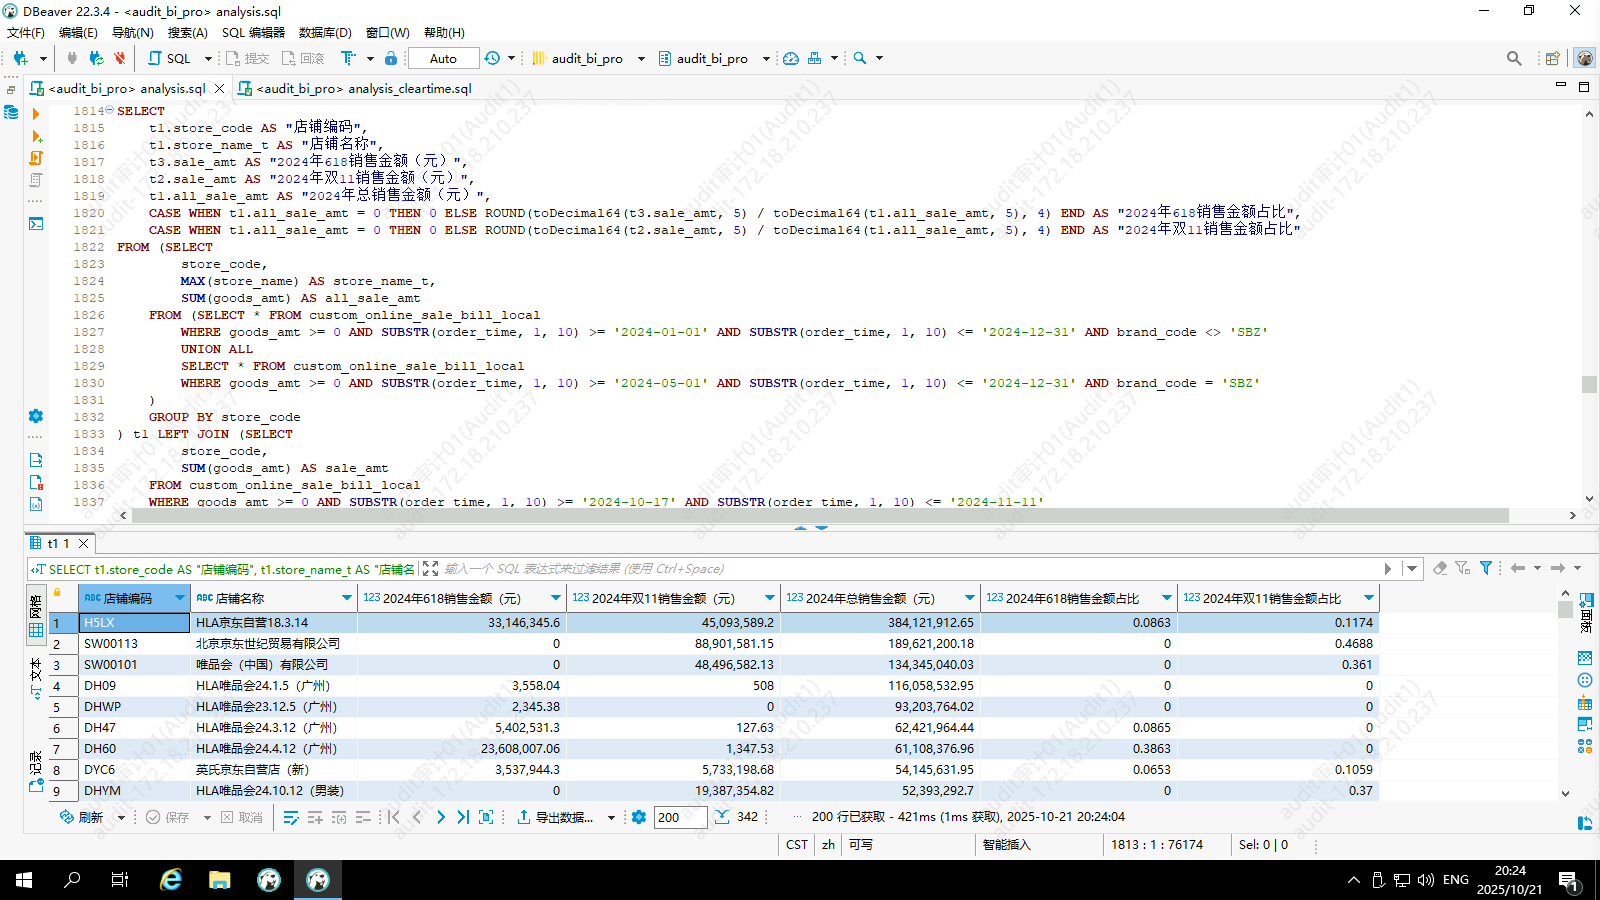The height and width of the screenshot is (900, 1600).
Task: Click the blue filter funnel icon
Action: tap(1486, 568)
